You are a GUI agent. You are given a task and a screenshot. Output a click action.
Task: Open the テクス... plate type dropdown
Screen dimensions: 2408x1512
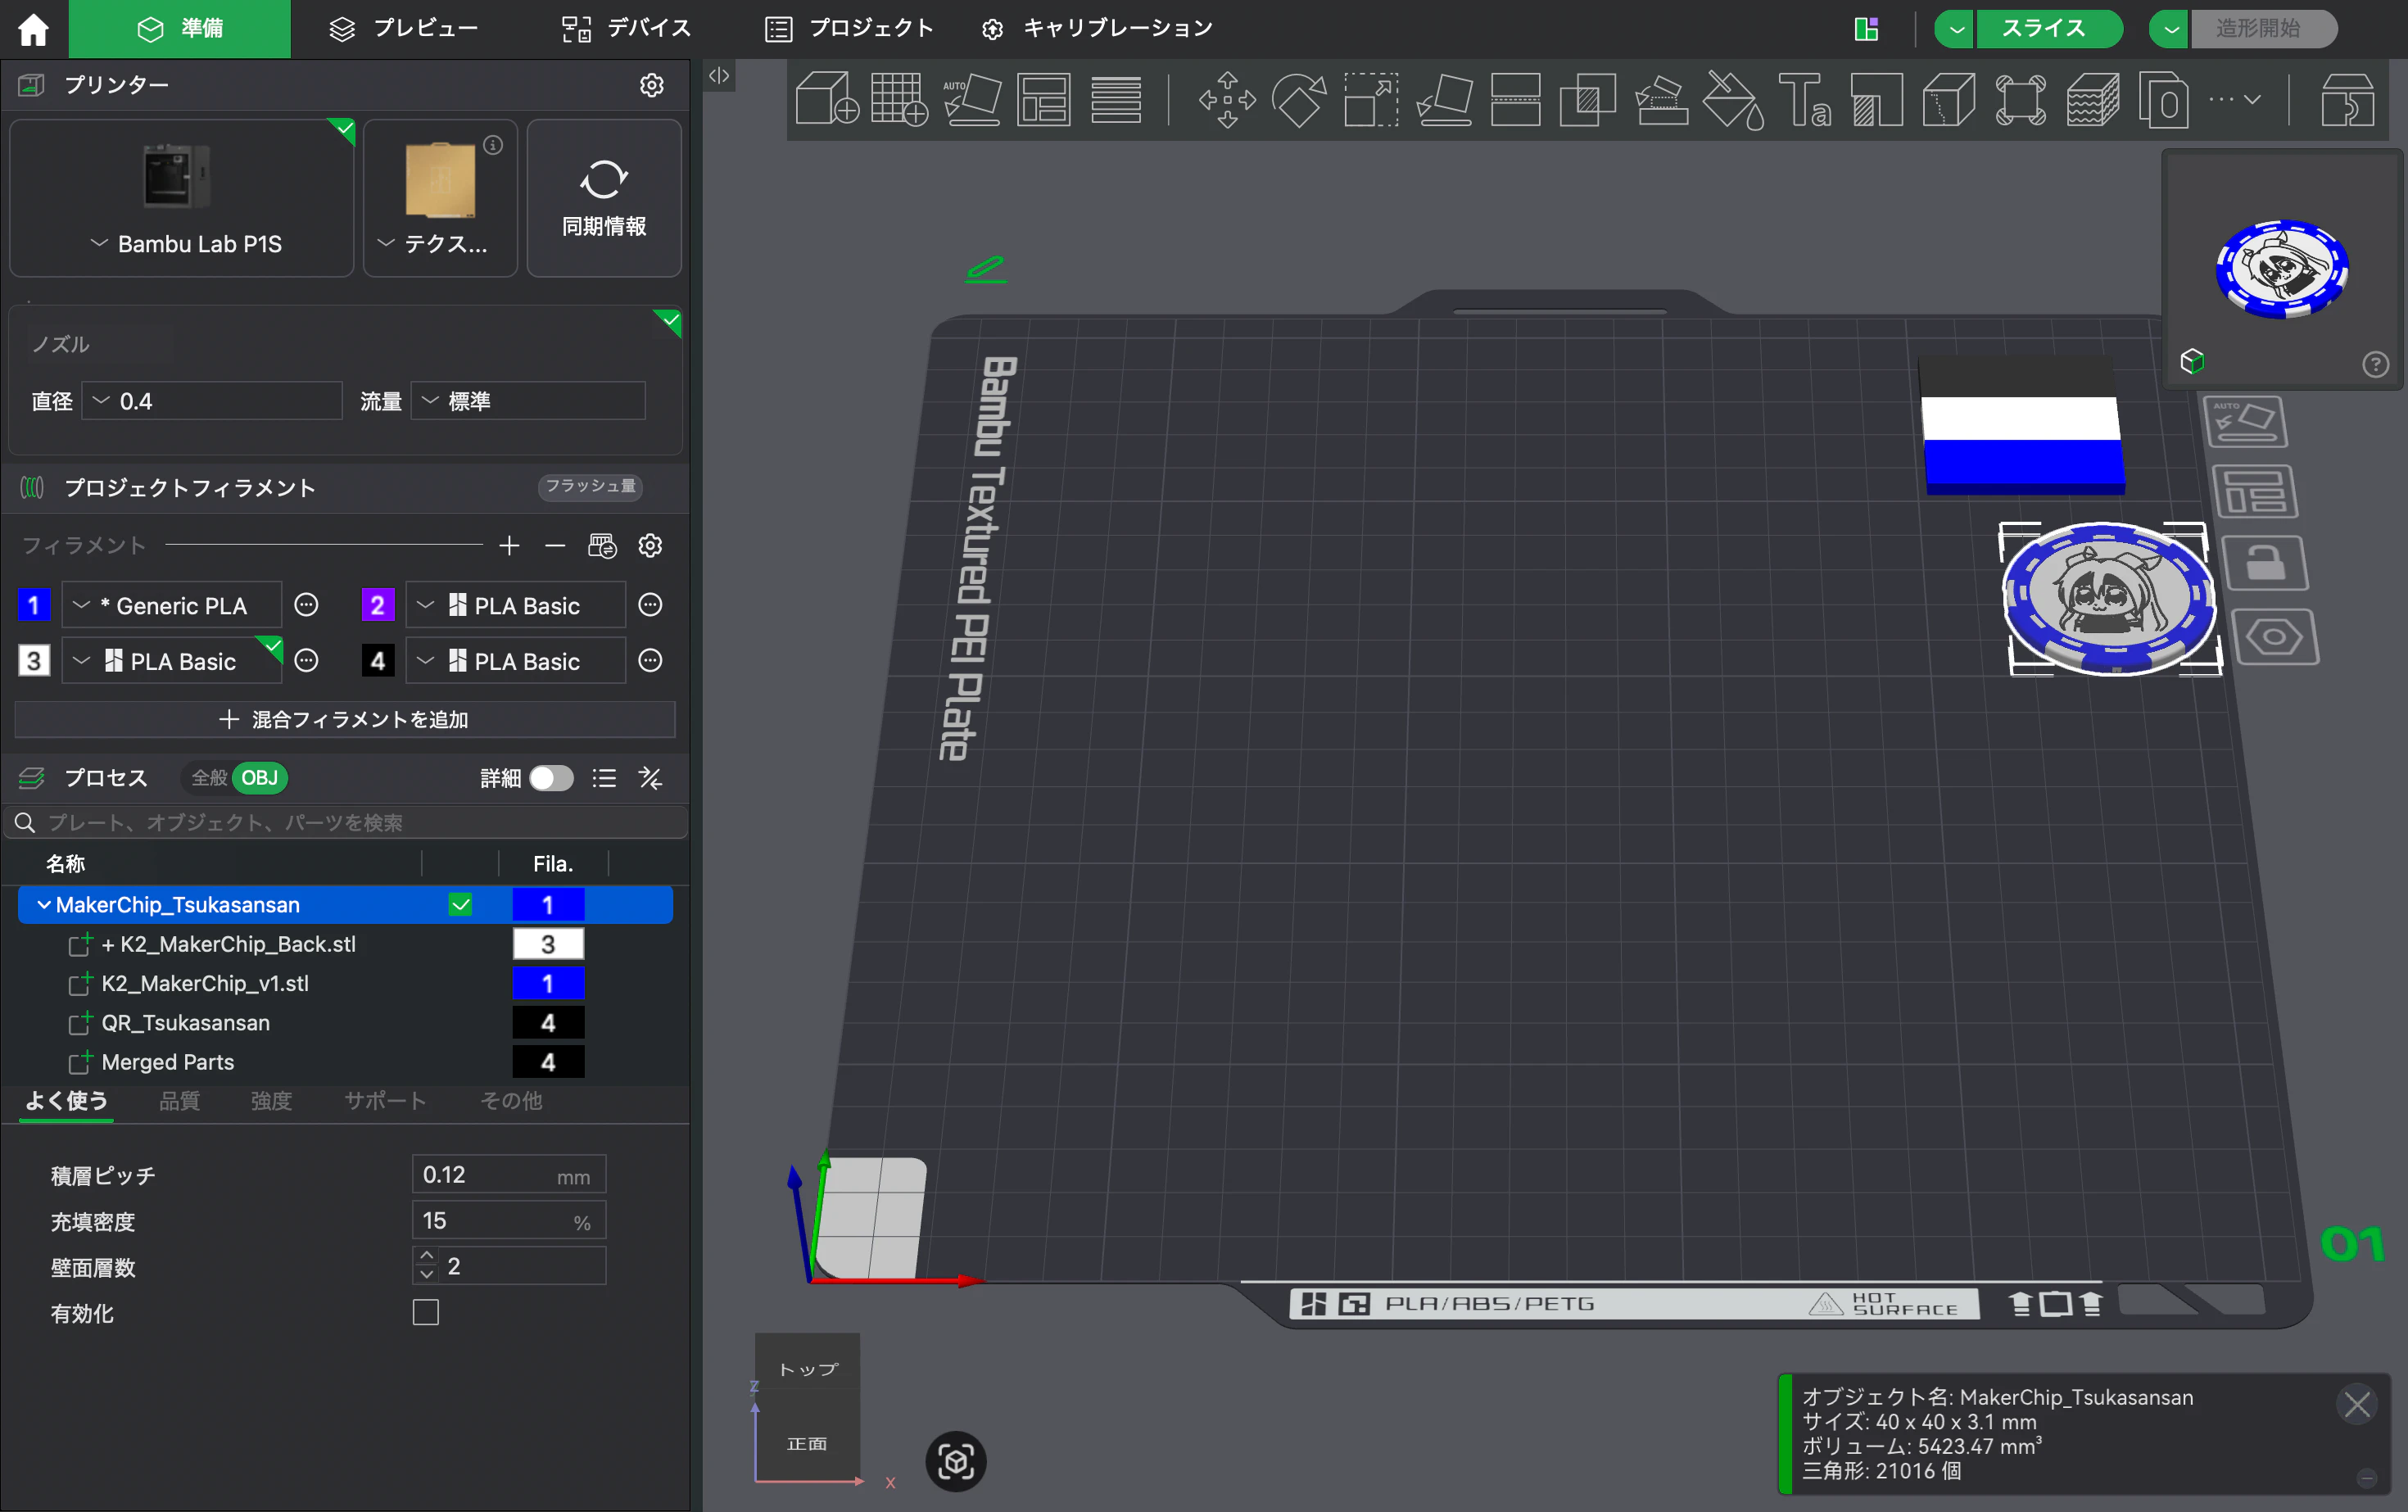click(432, 244)
